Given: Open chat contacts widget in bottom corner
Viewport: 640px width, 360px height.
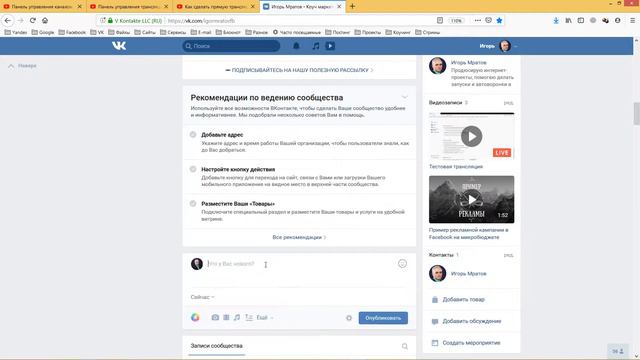Looking at the screenshot, I should coord(618,351).
